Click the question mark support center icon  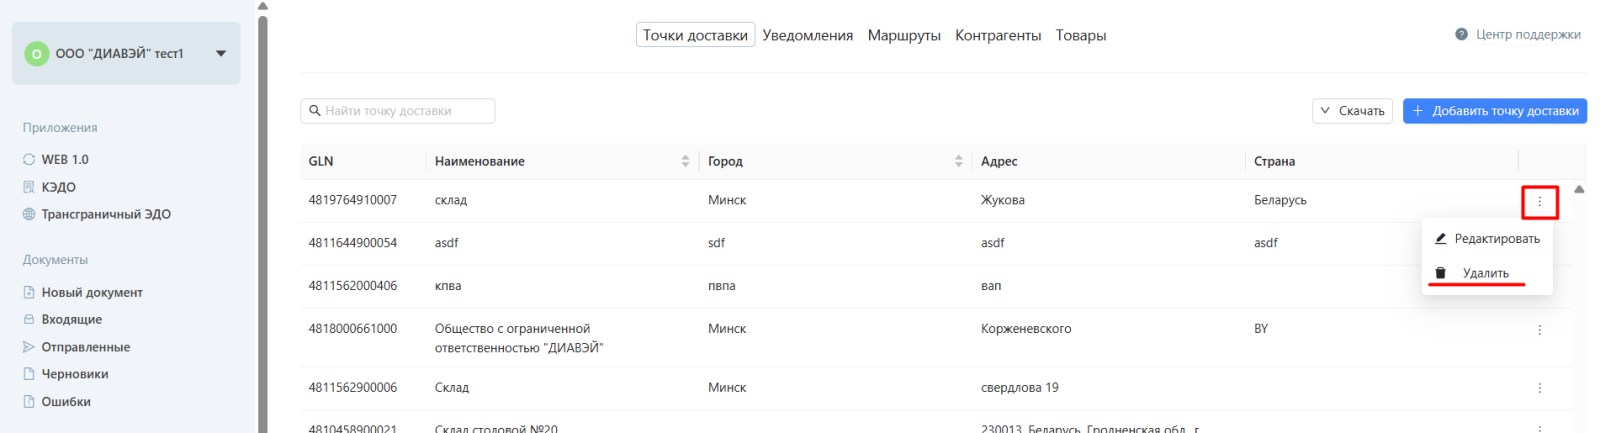coord(1461,34)
